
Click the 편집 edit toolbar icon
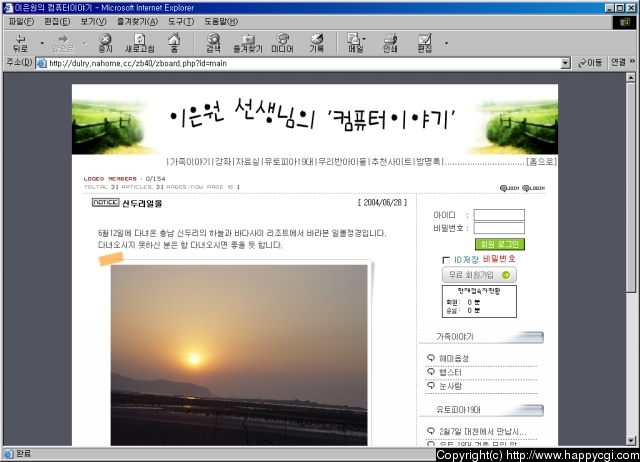coord(424,43)
